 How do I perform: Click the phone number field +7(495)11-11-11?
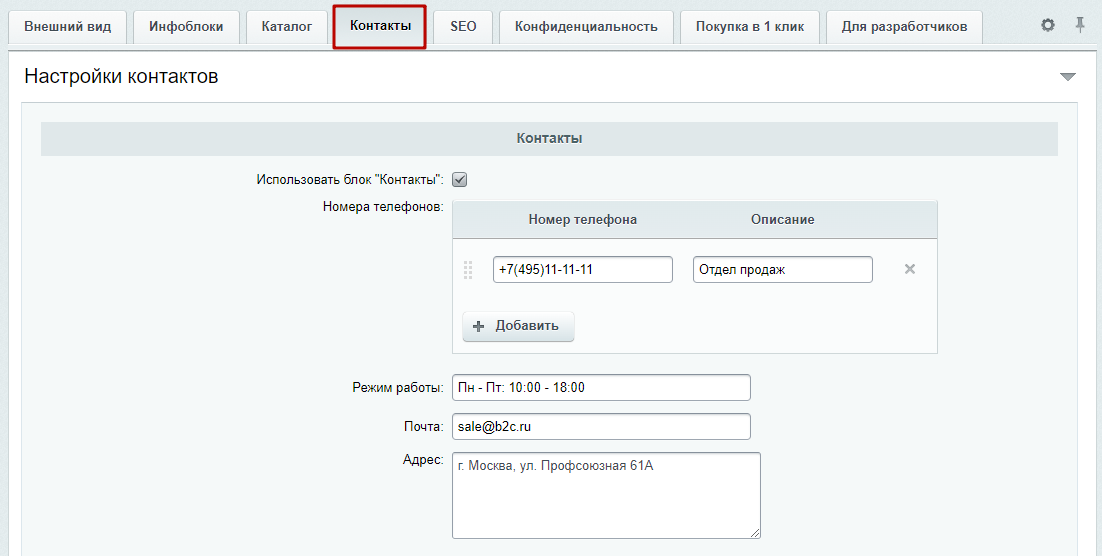(x=583, y=269)
